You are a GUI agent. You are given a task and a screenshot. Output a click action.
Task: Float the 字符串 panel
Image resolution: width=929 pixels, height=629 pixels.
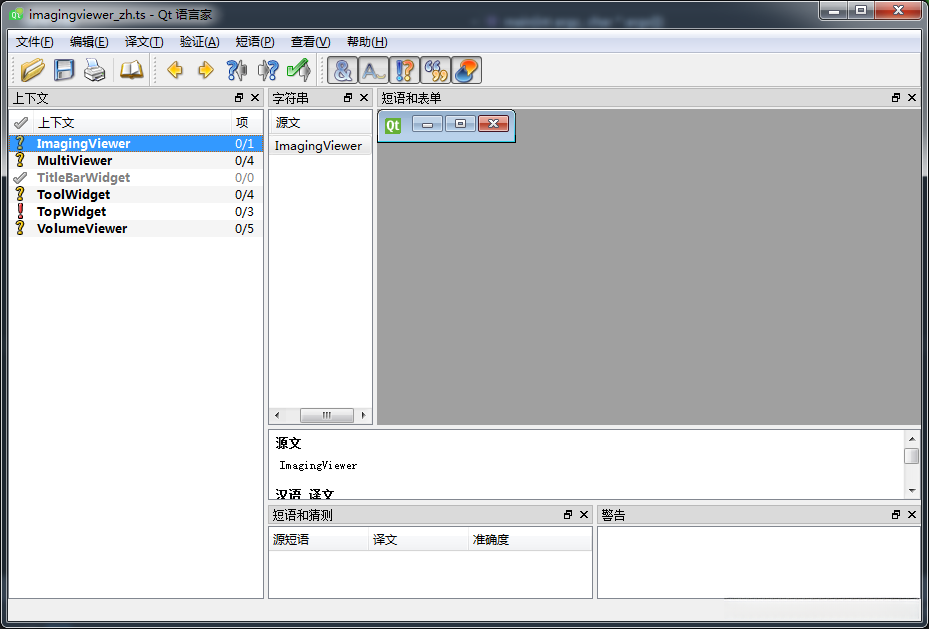pos(348,98)
